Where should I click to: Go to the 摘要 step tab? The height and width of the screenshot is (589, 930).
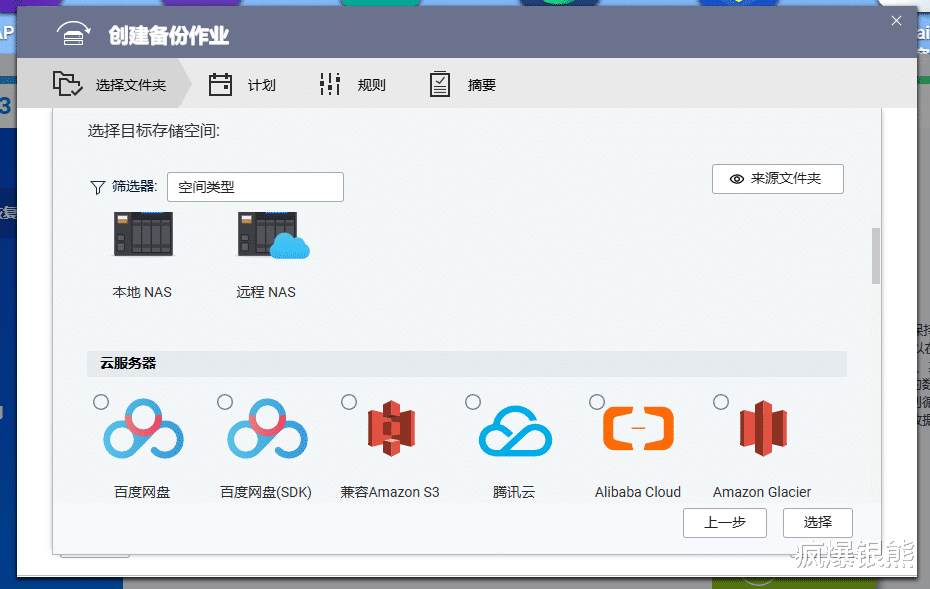point(463,84)
